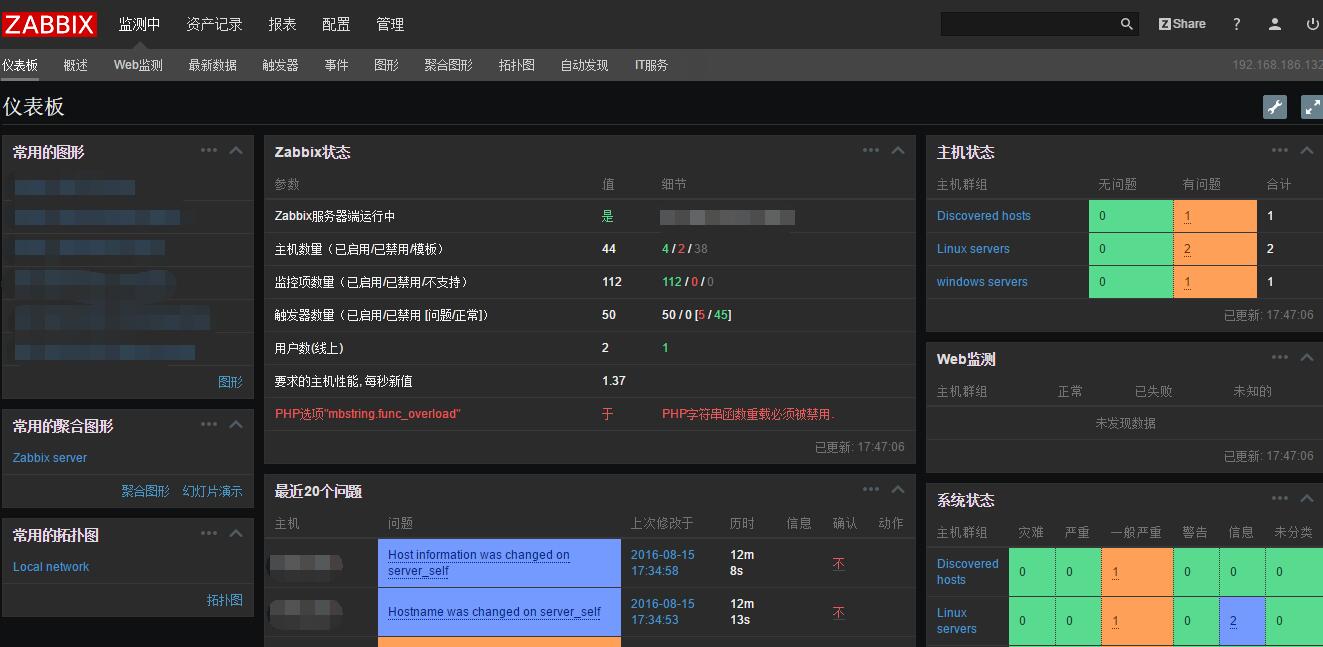Click the search magnifier icon

1127,24
